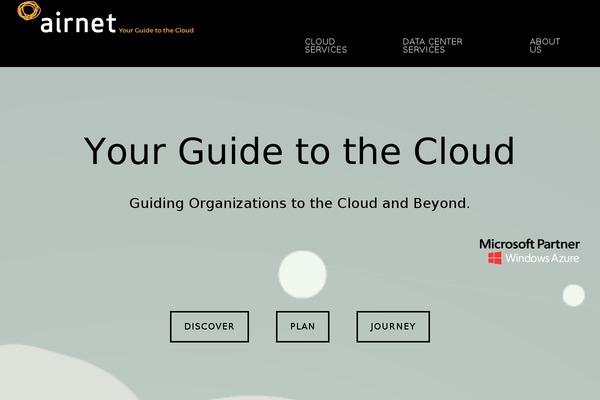Click the orange tagline in the header
The image size is (600, 400).
[x=156, y=30]
